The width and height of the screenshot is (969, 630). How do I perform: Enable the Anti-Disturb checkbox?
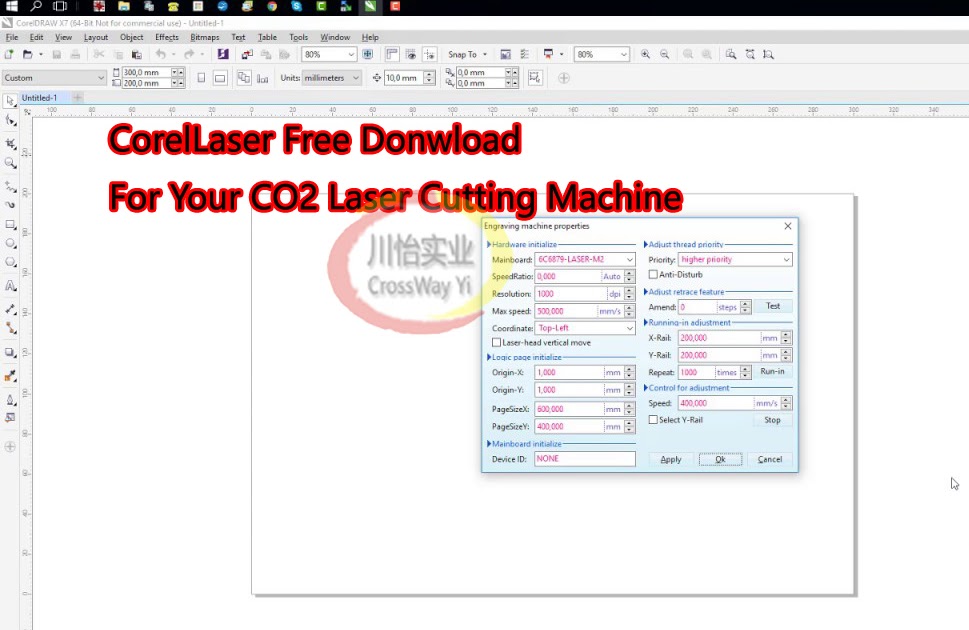(653, 275)
